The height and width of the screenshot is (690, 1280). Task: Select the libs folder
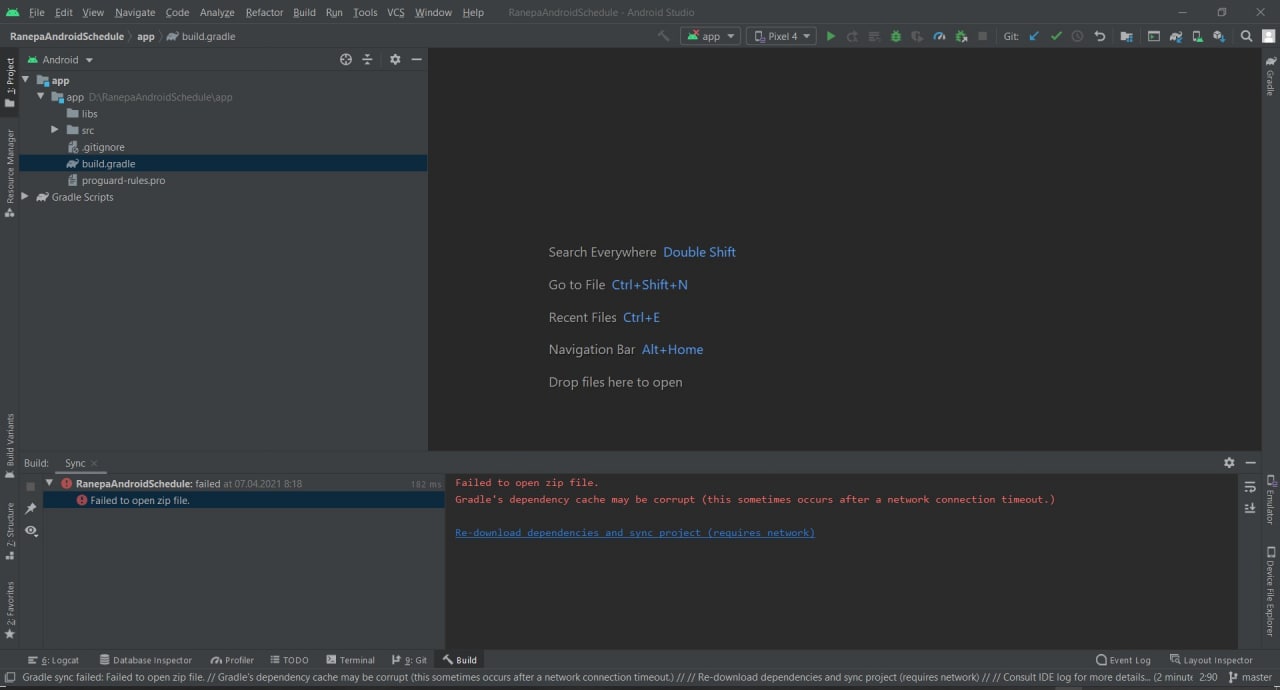(x=82, y=114)
